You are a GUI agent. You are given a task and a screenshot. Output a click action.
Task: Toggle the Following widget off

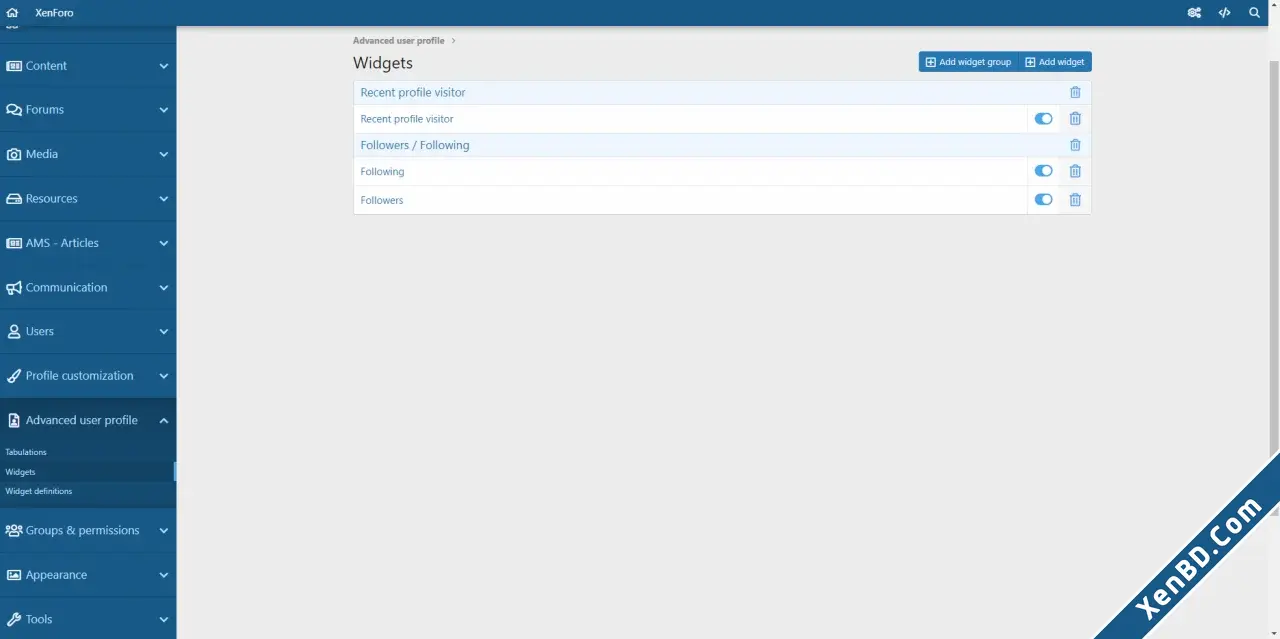[1043, 171]
